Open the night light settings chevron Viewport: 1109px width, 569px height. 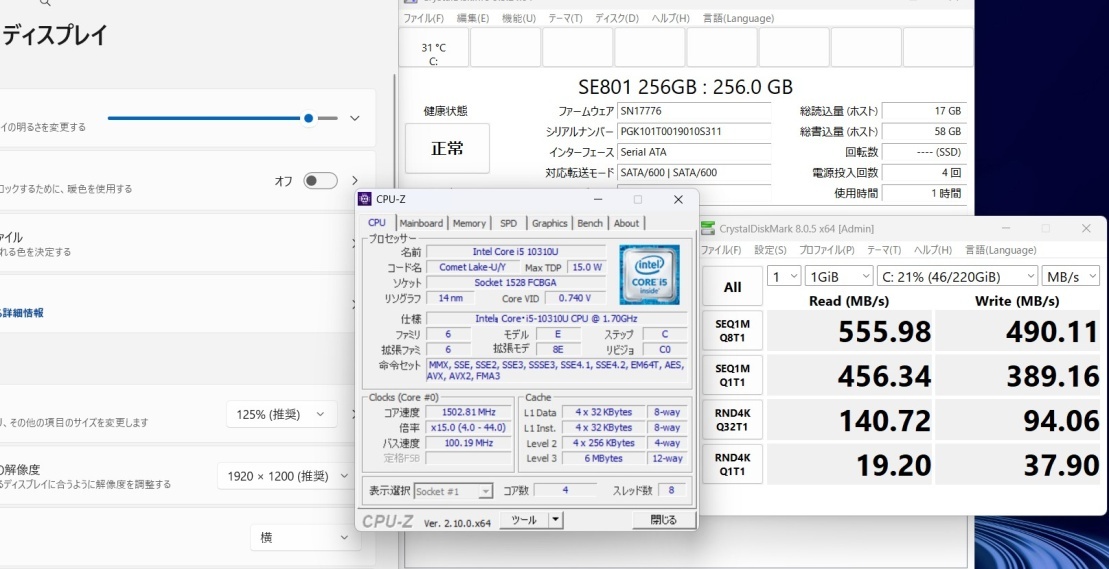pyautogui.click(x=355, y=181)
